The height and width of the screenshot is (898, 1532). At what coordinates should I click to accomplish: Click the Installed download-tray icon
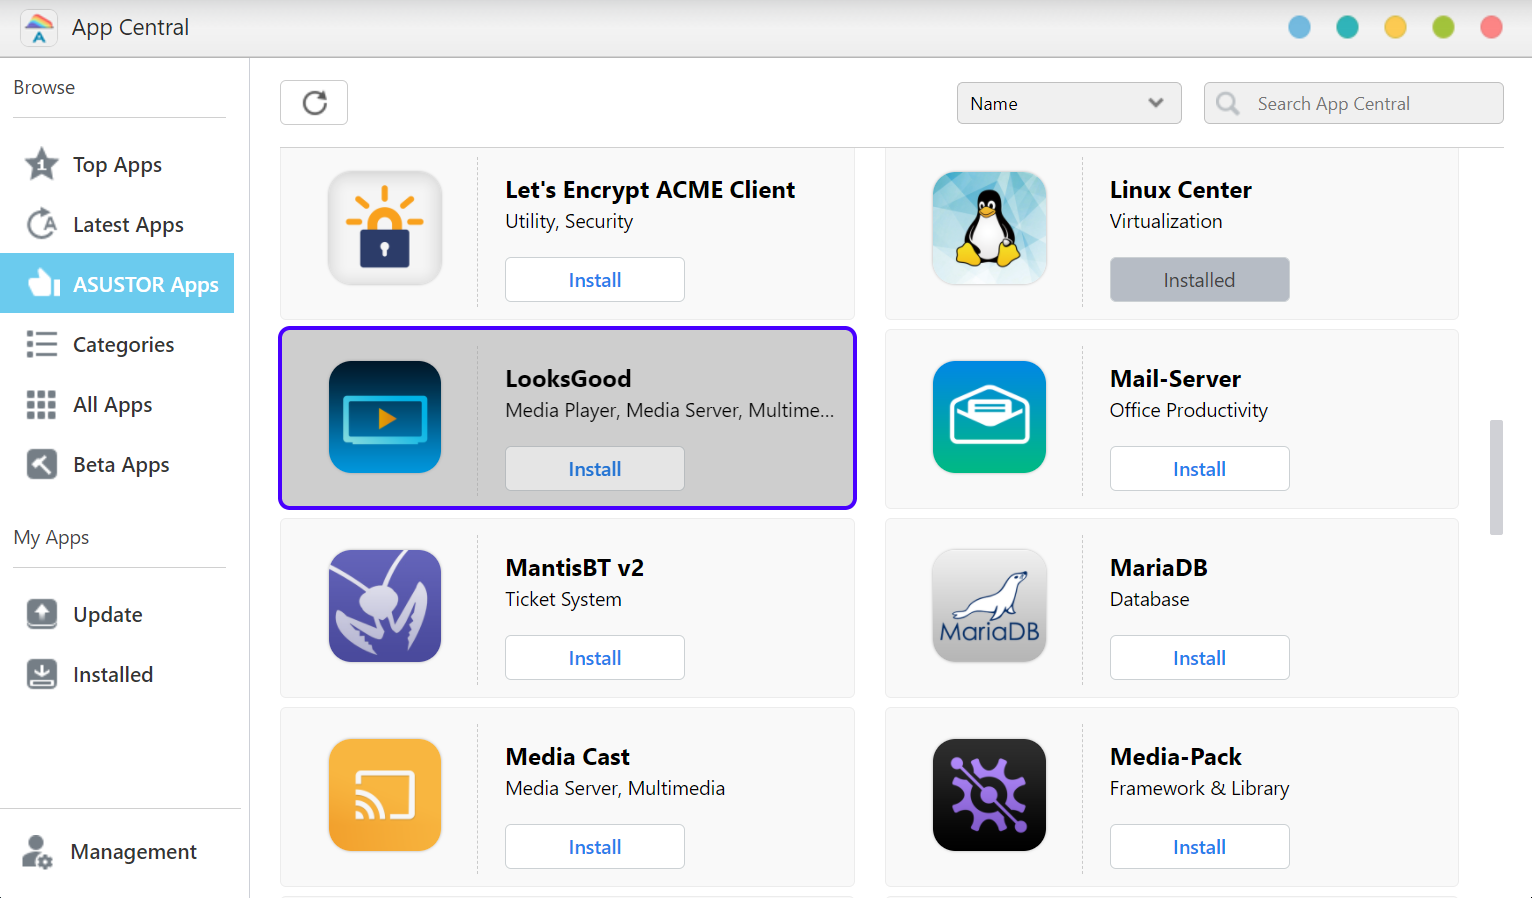pos(42,674)
